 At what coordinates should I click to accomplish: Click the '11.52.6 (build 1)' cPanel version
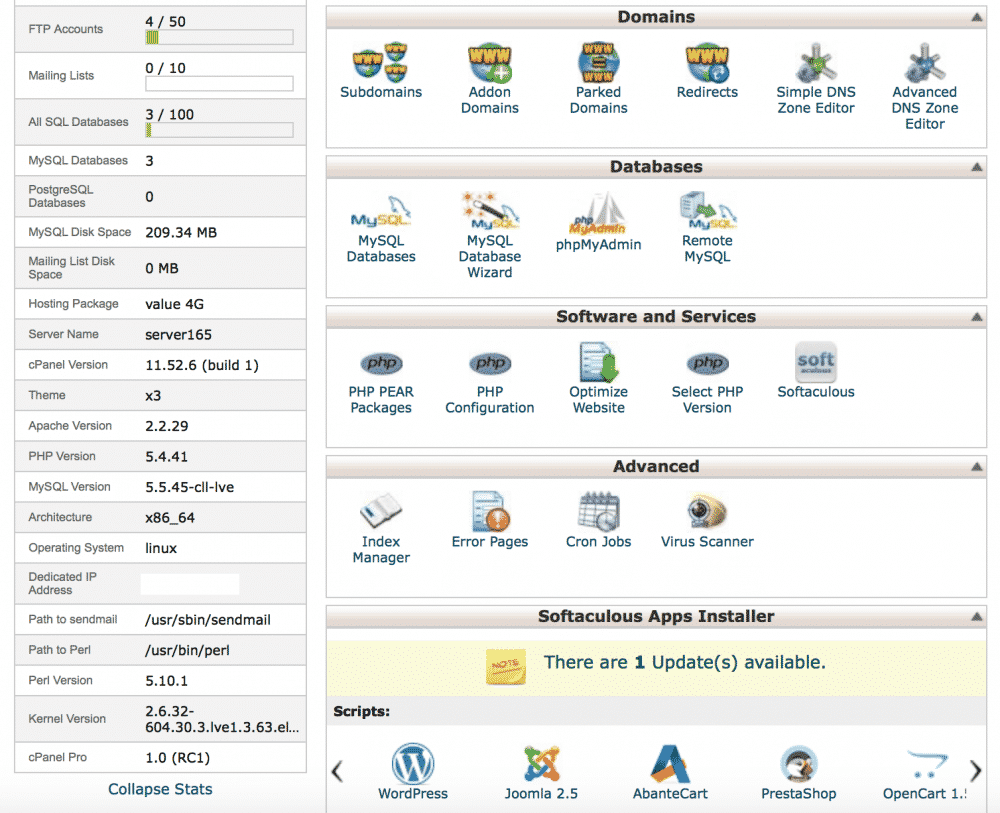click(x=202, y=365)
